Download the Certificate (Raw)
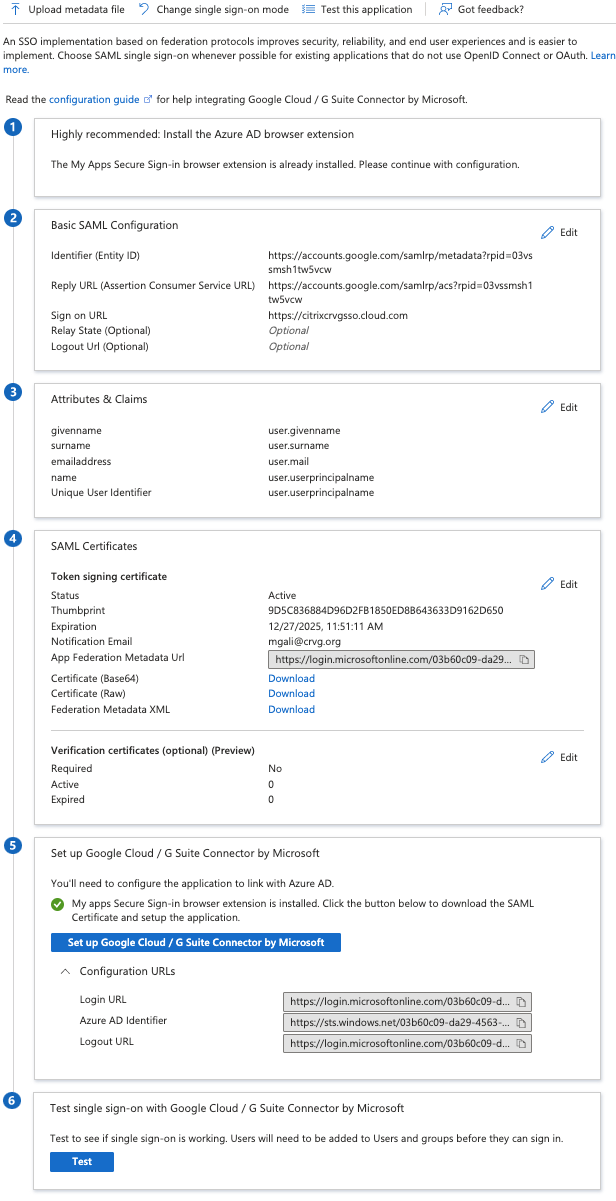616x1201 pixels. tap(291, 693)
